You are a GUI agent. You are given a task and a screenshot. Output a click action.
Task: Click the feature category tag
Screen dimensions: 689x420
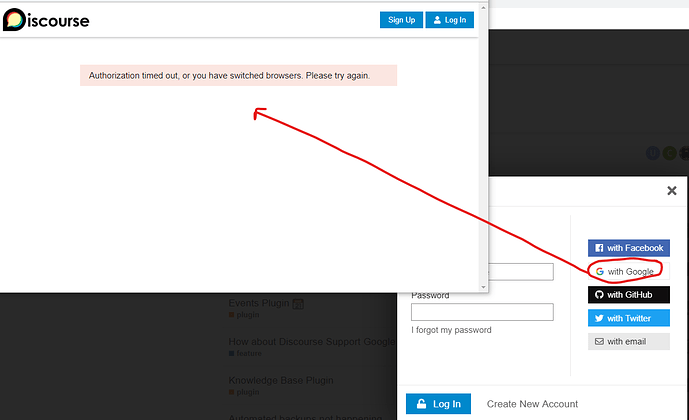(x=245, y=353)
